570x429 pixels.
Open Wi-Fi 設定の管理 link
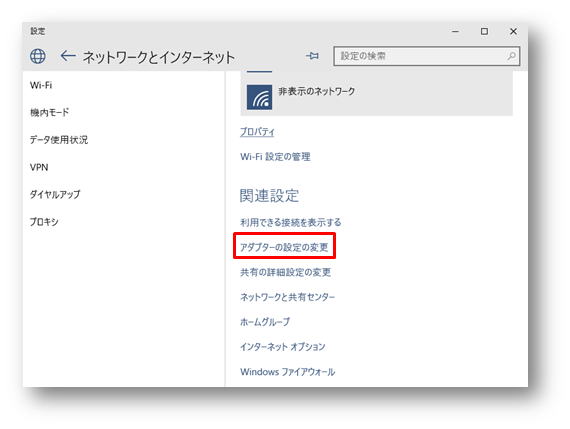tap(275, 157)
